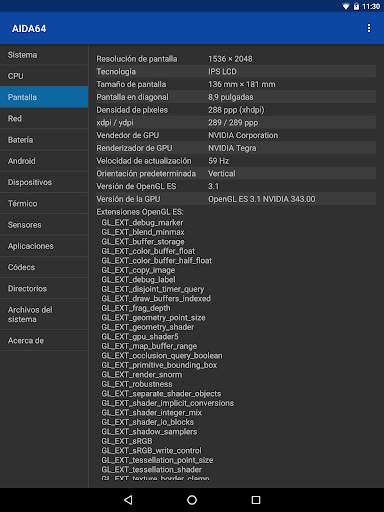Tap GL_EXT_sRGB_write_control entry
The image size is (384, 512).
click(152, 450)
